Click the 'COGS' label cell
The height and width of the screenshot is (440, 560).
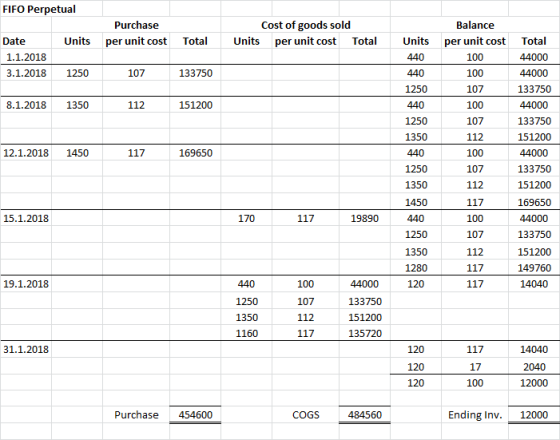coord(306,415)
